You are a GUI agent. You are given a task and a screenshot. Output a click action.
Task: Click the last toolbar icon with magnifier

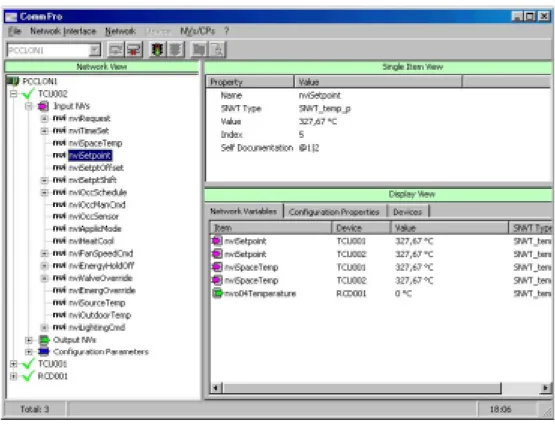pos(218,50)
